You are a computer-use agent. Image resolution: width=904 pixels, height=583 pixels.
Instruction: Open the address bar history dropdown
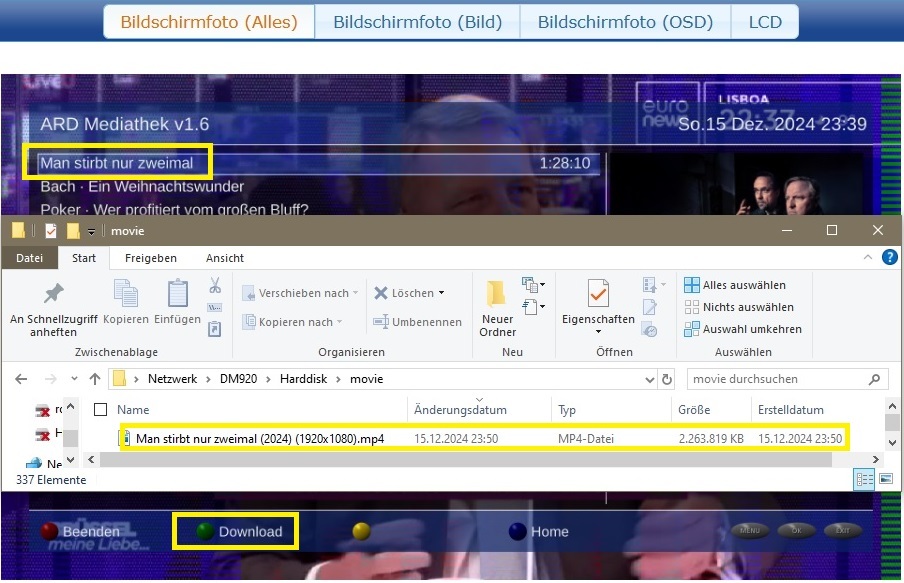(650, 379)
